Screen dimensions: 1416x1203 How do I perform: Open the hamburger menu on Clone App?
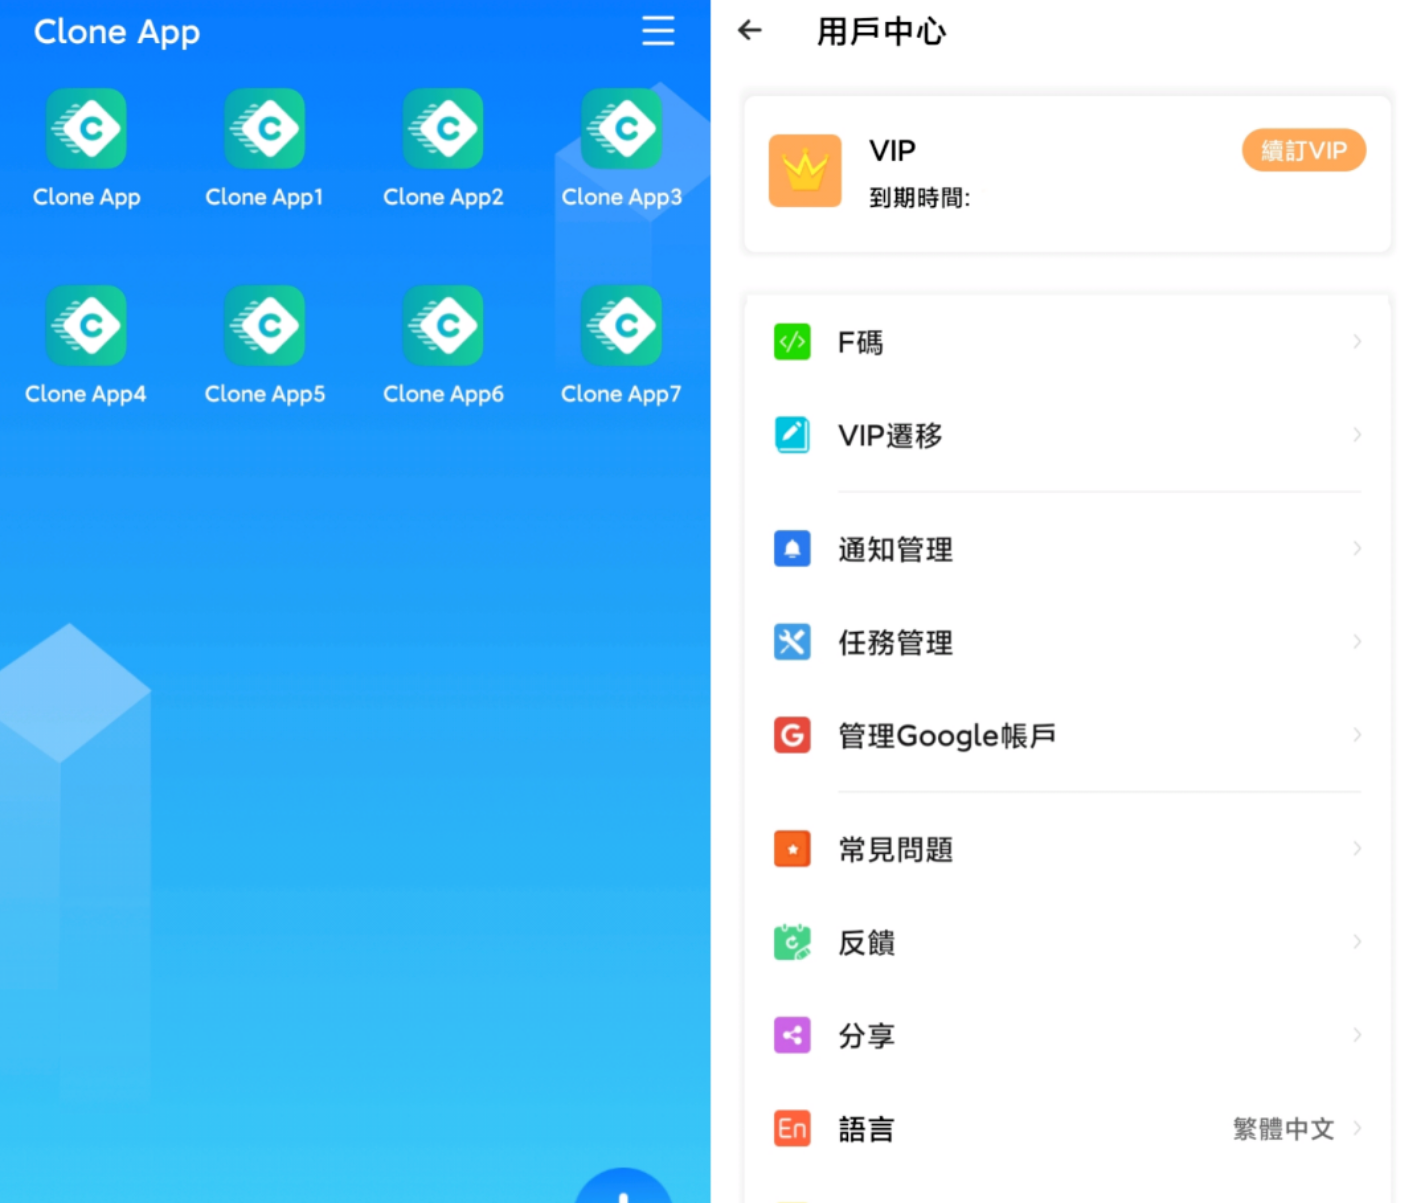658,32
